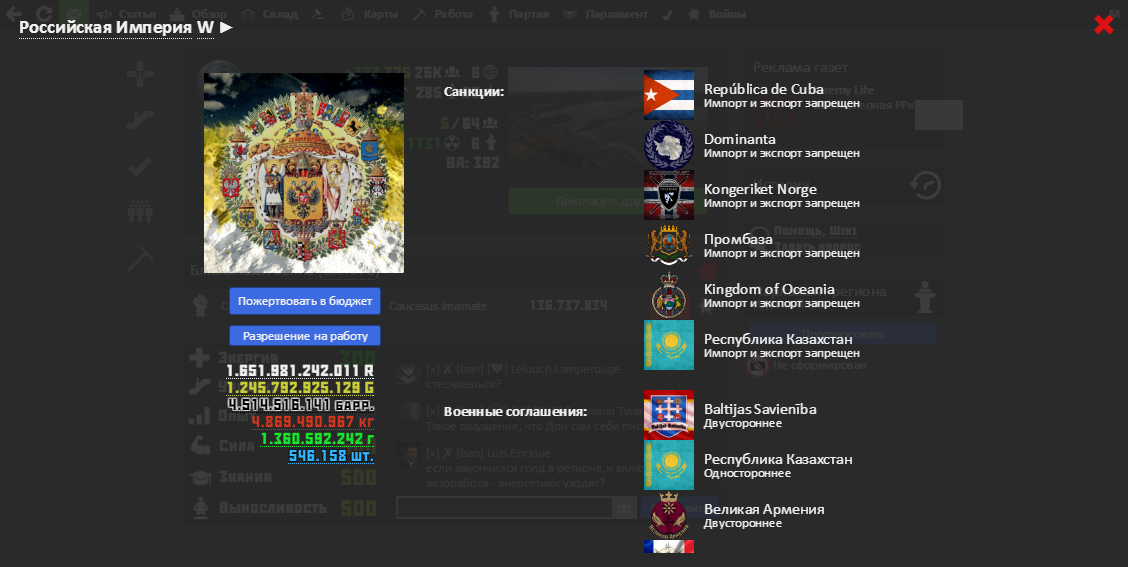The height and width of the screenshot is (567, 1128).
Task: Close the state info overlay with red X
Action: [1103, 25]
